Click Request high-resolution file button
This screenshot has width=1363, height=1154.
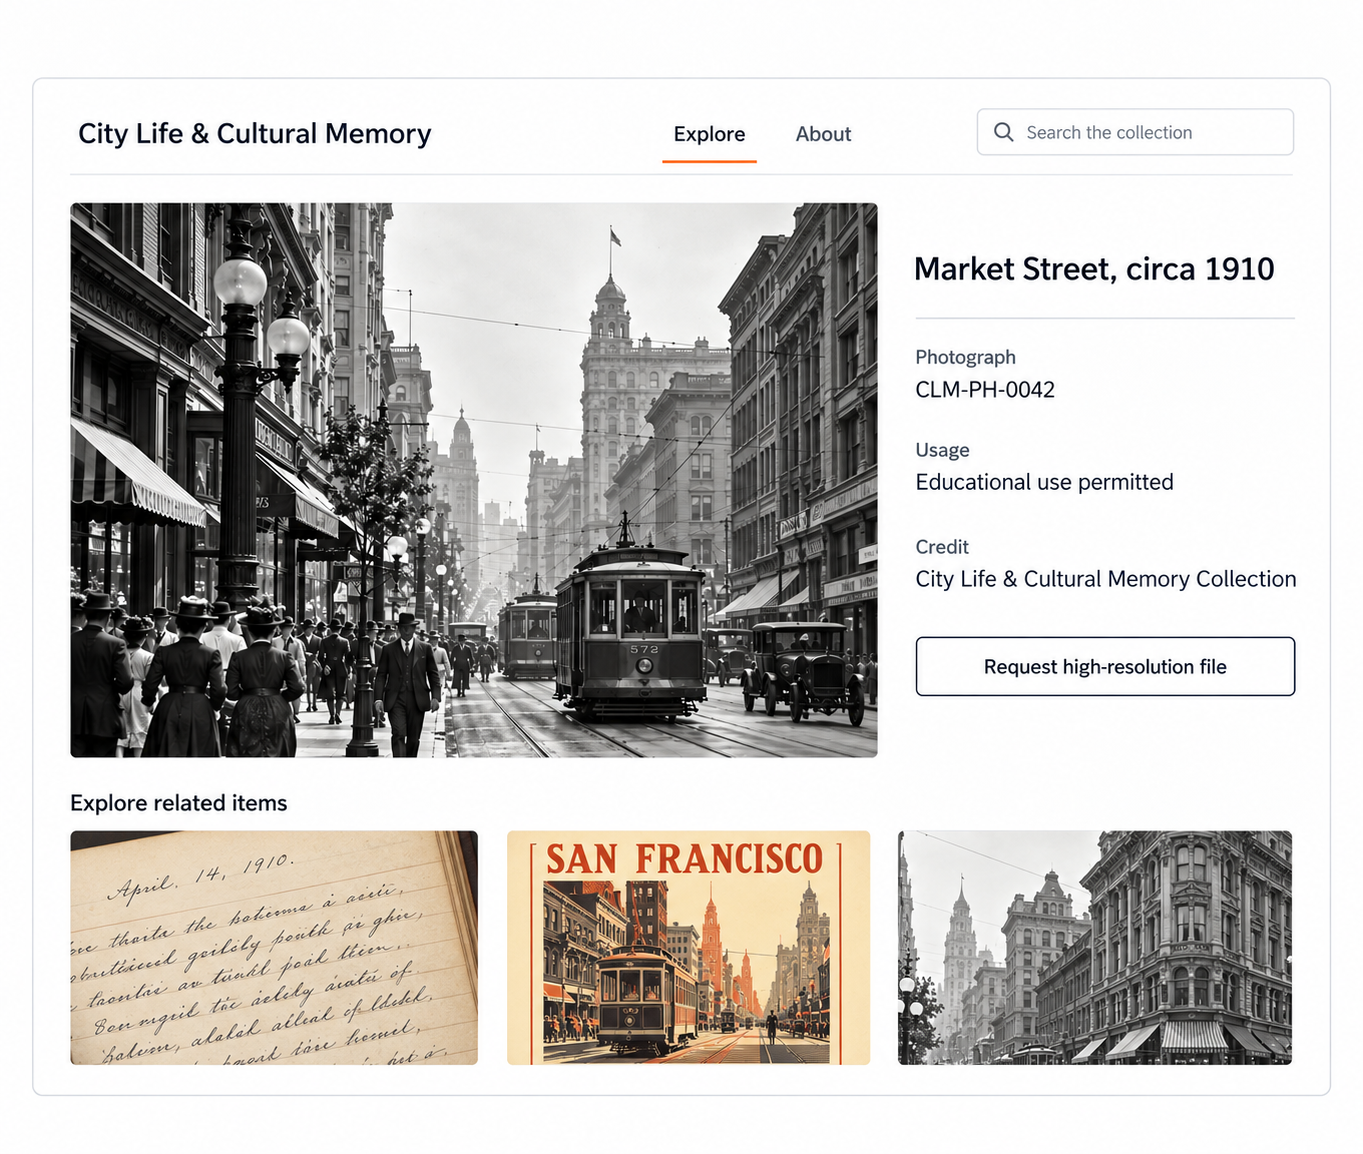point(1105,666)
